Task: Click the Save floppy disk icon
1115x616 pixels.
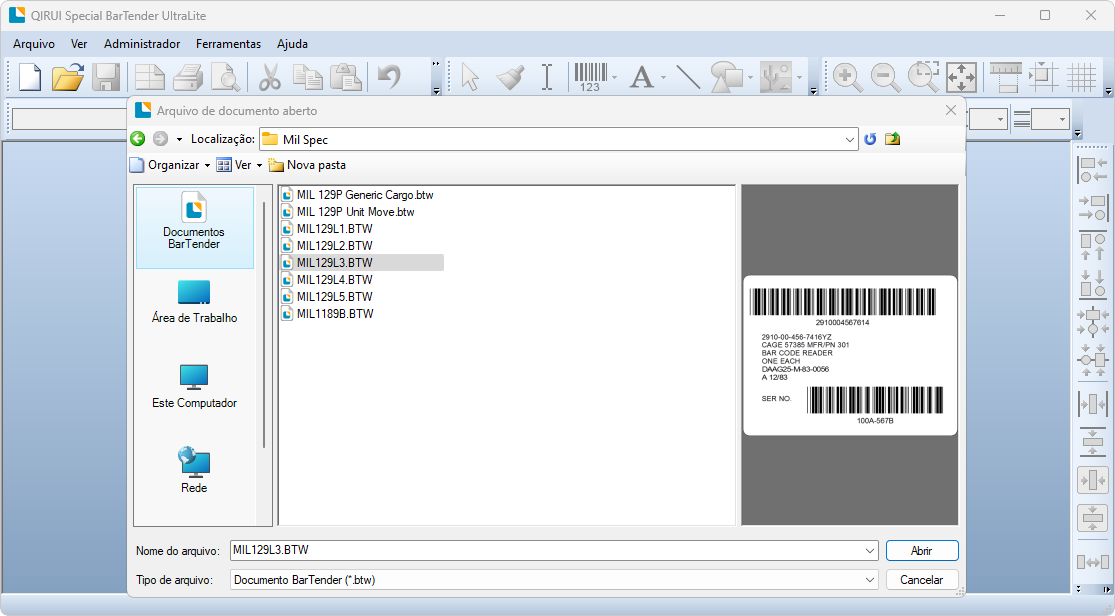Action: point(106,77)
